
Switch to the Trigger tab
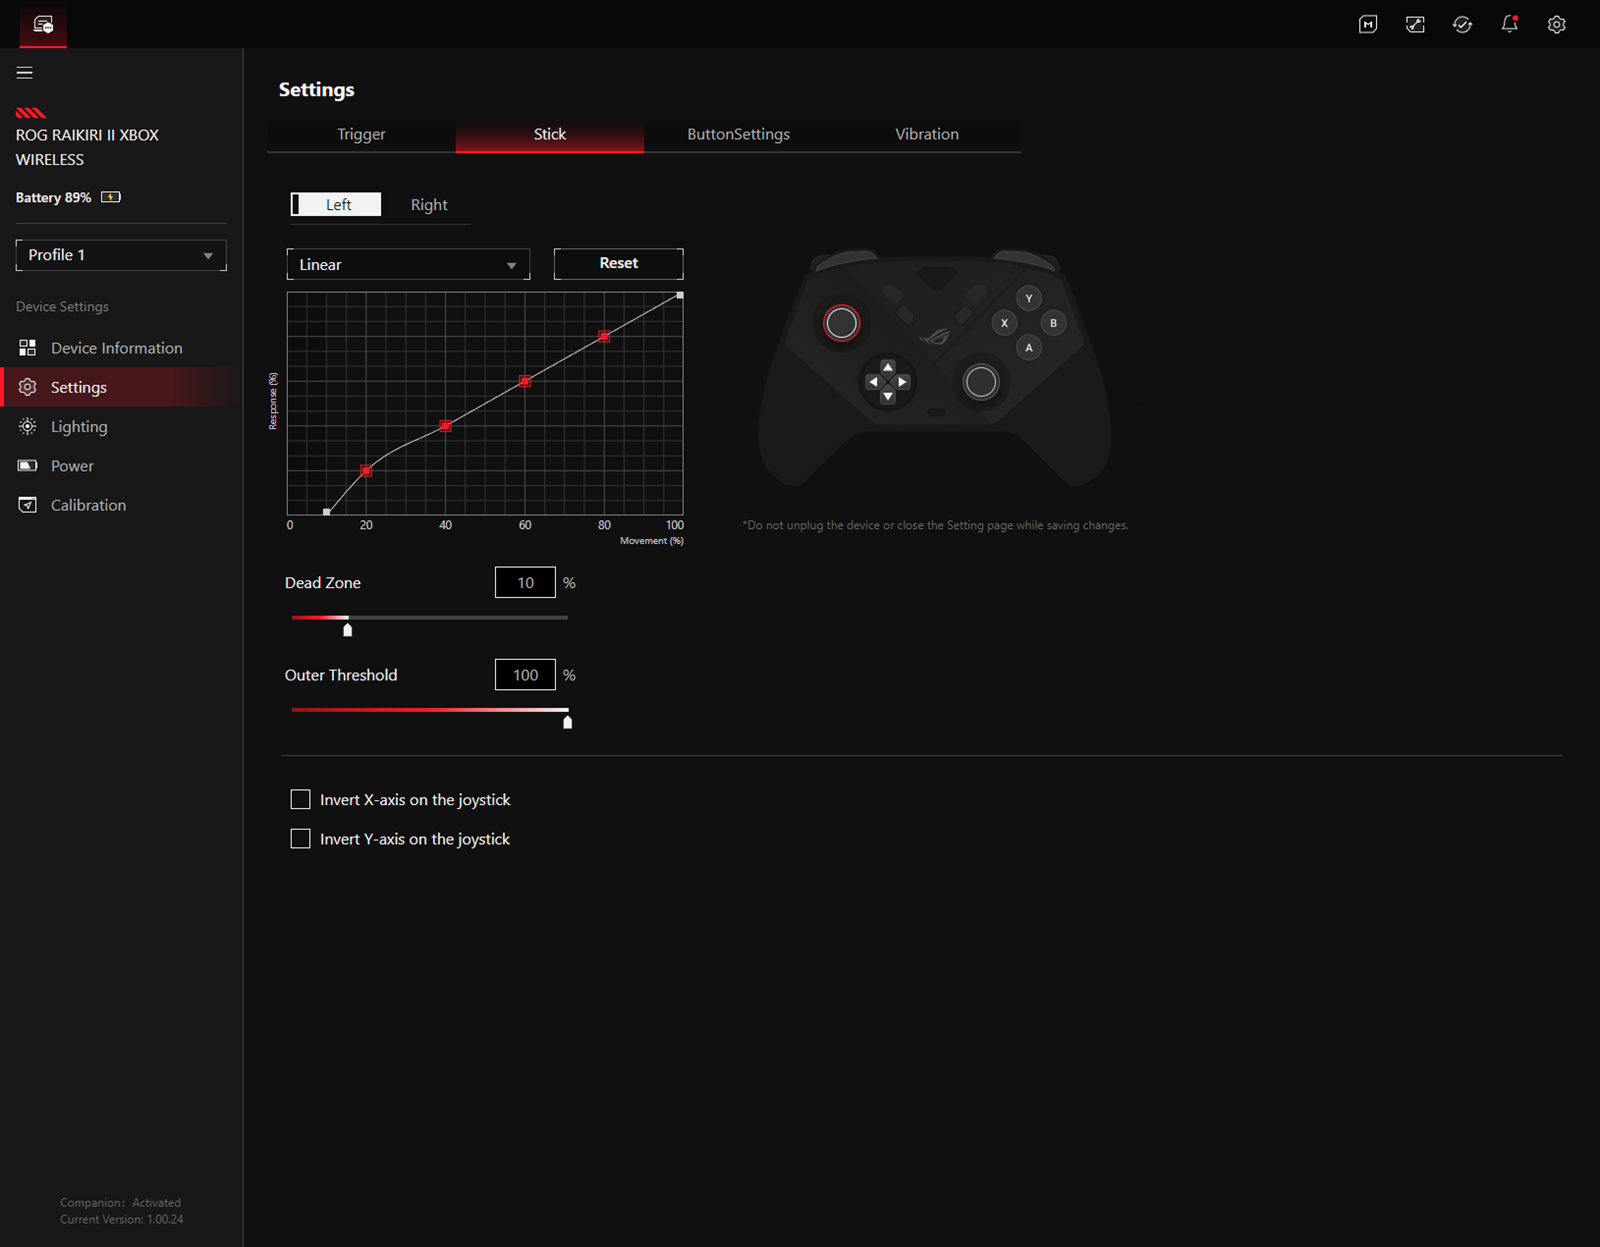coord(361,134)
